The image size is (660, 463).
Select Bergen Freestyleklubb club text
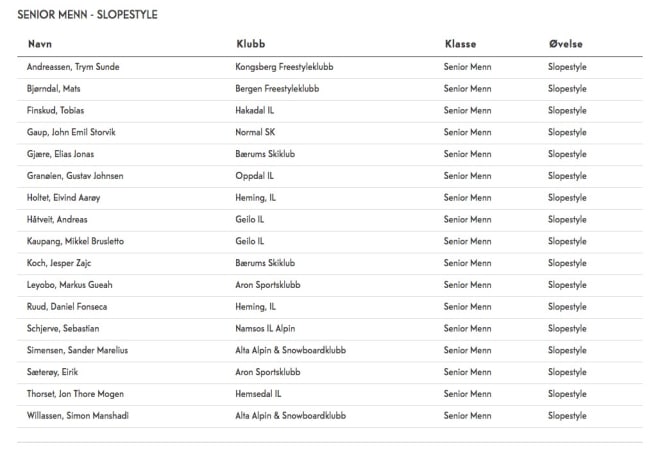pos(277,89)
